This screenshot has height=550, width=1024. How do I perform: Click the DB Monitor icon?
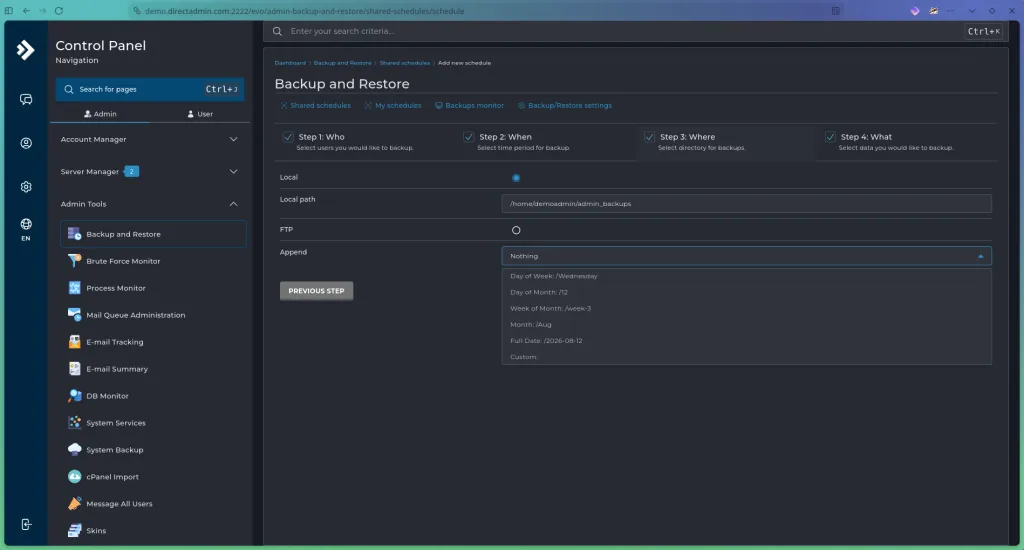pyautogui.click(x=74, y=396)
